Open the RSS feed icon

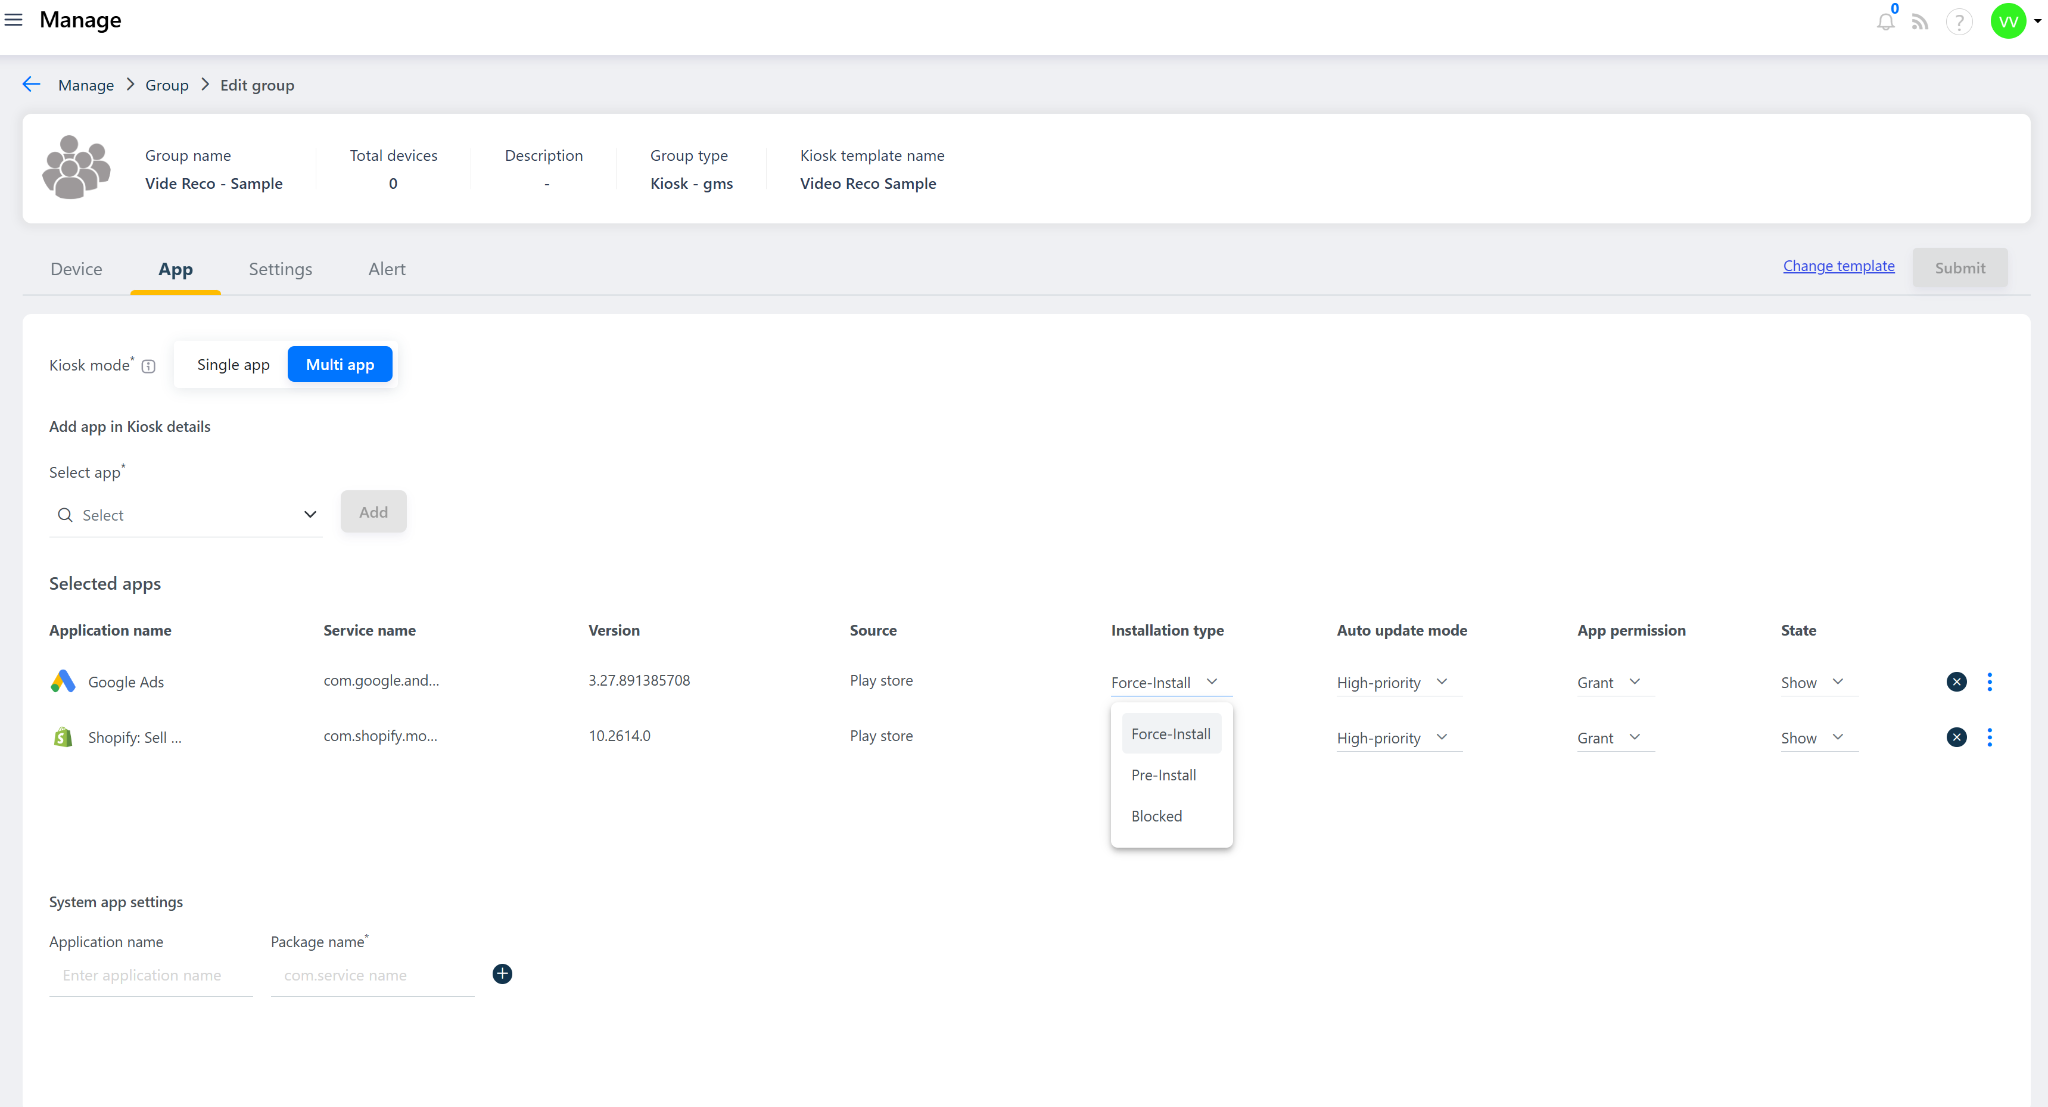(x=1920, y=21)
